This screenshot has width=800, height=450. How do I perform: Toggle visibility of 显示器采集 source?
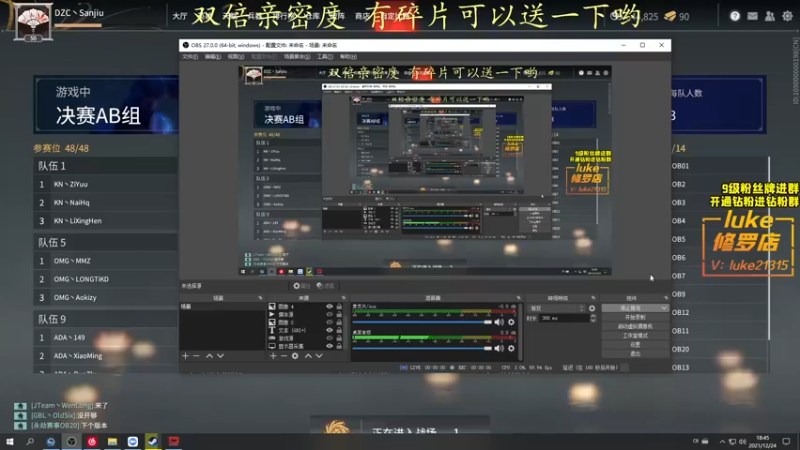pyautogui.click(x=329, y=346)
